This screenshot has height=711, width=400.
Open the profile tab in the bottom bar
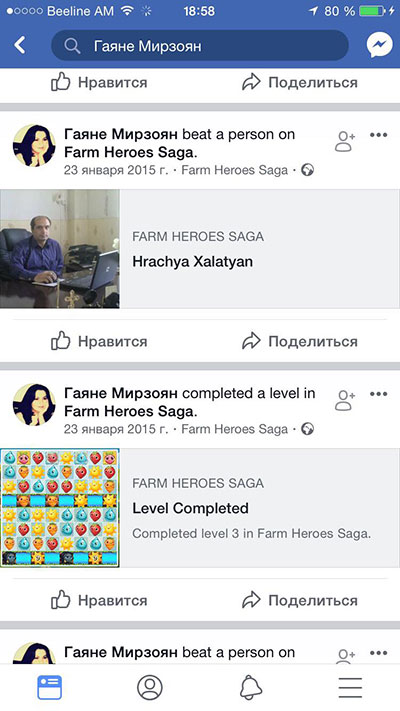click(150, 687)
